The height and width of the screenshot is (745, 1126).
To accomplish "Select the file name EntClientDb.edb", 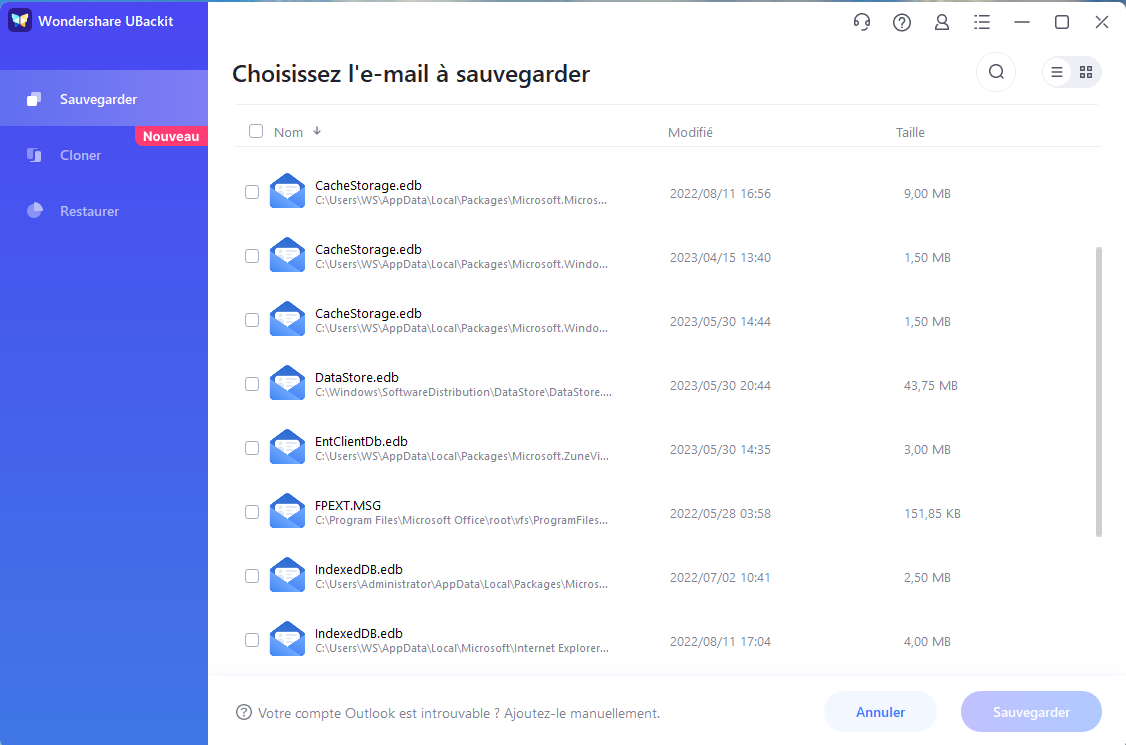I will point(361,441).
